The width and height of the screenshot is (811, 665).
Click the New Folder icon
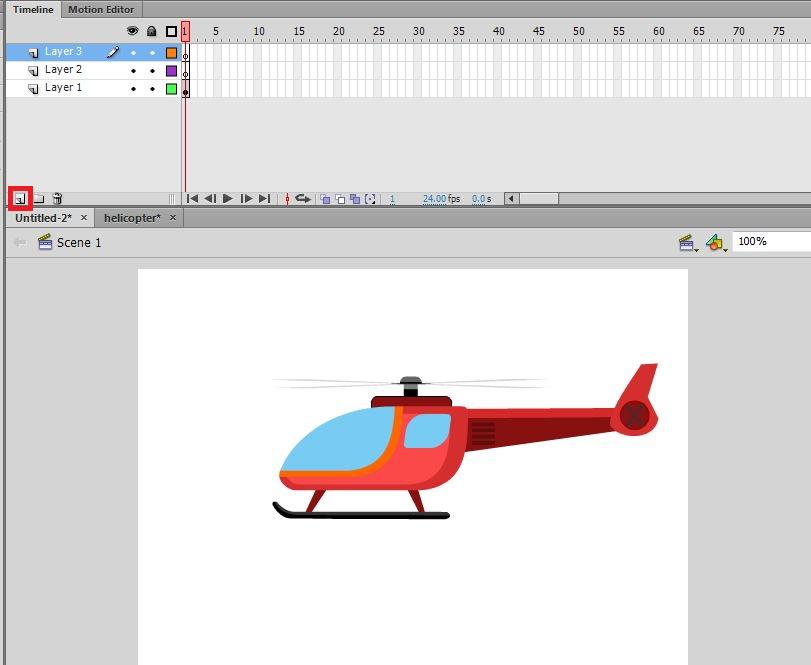pyautogui.click(x=39, y=199)
